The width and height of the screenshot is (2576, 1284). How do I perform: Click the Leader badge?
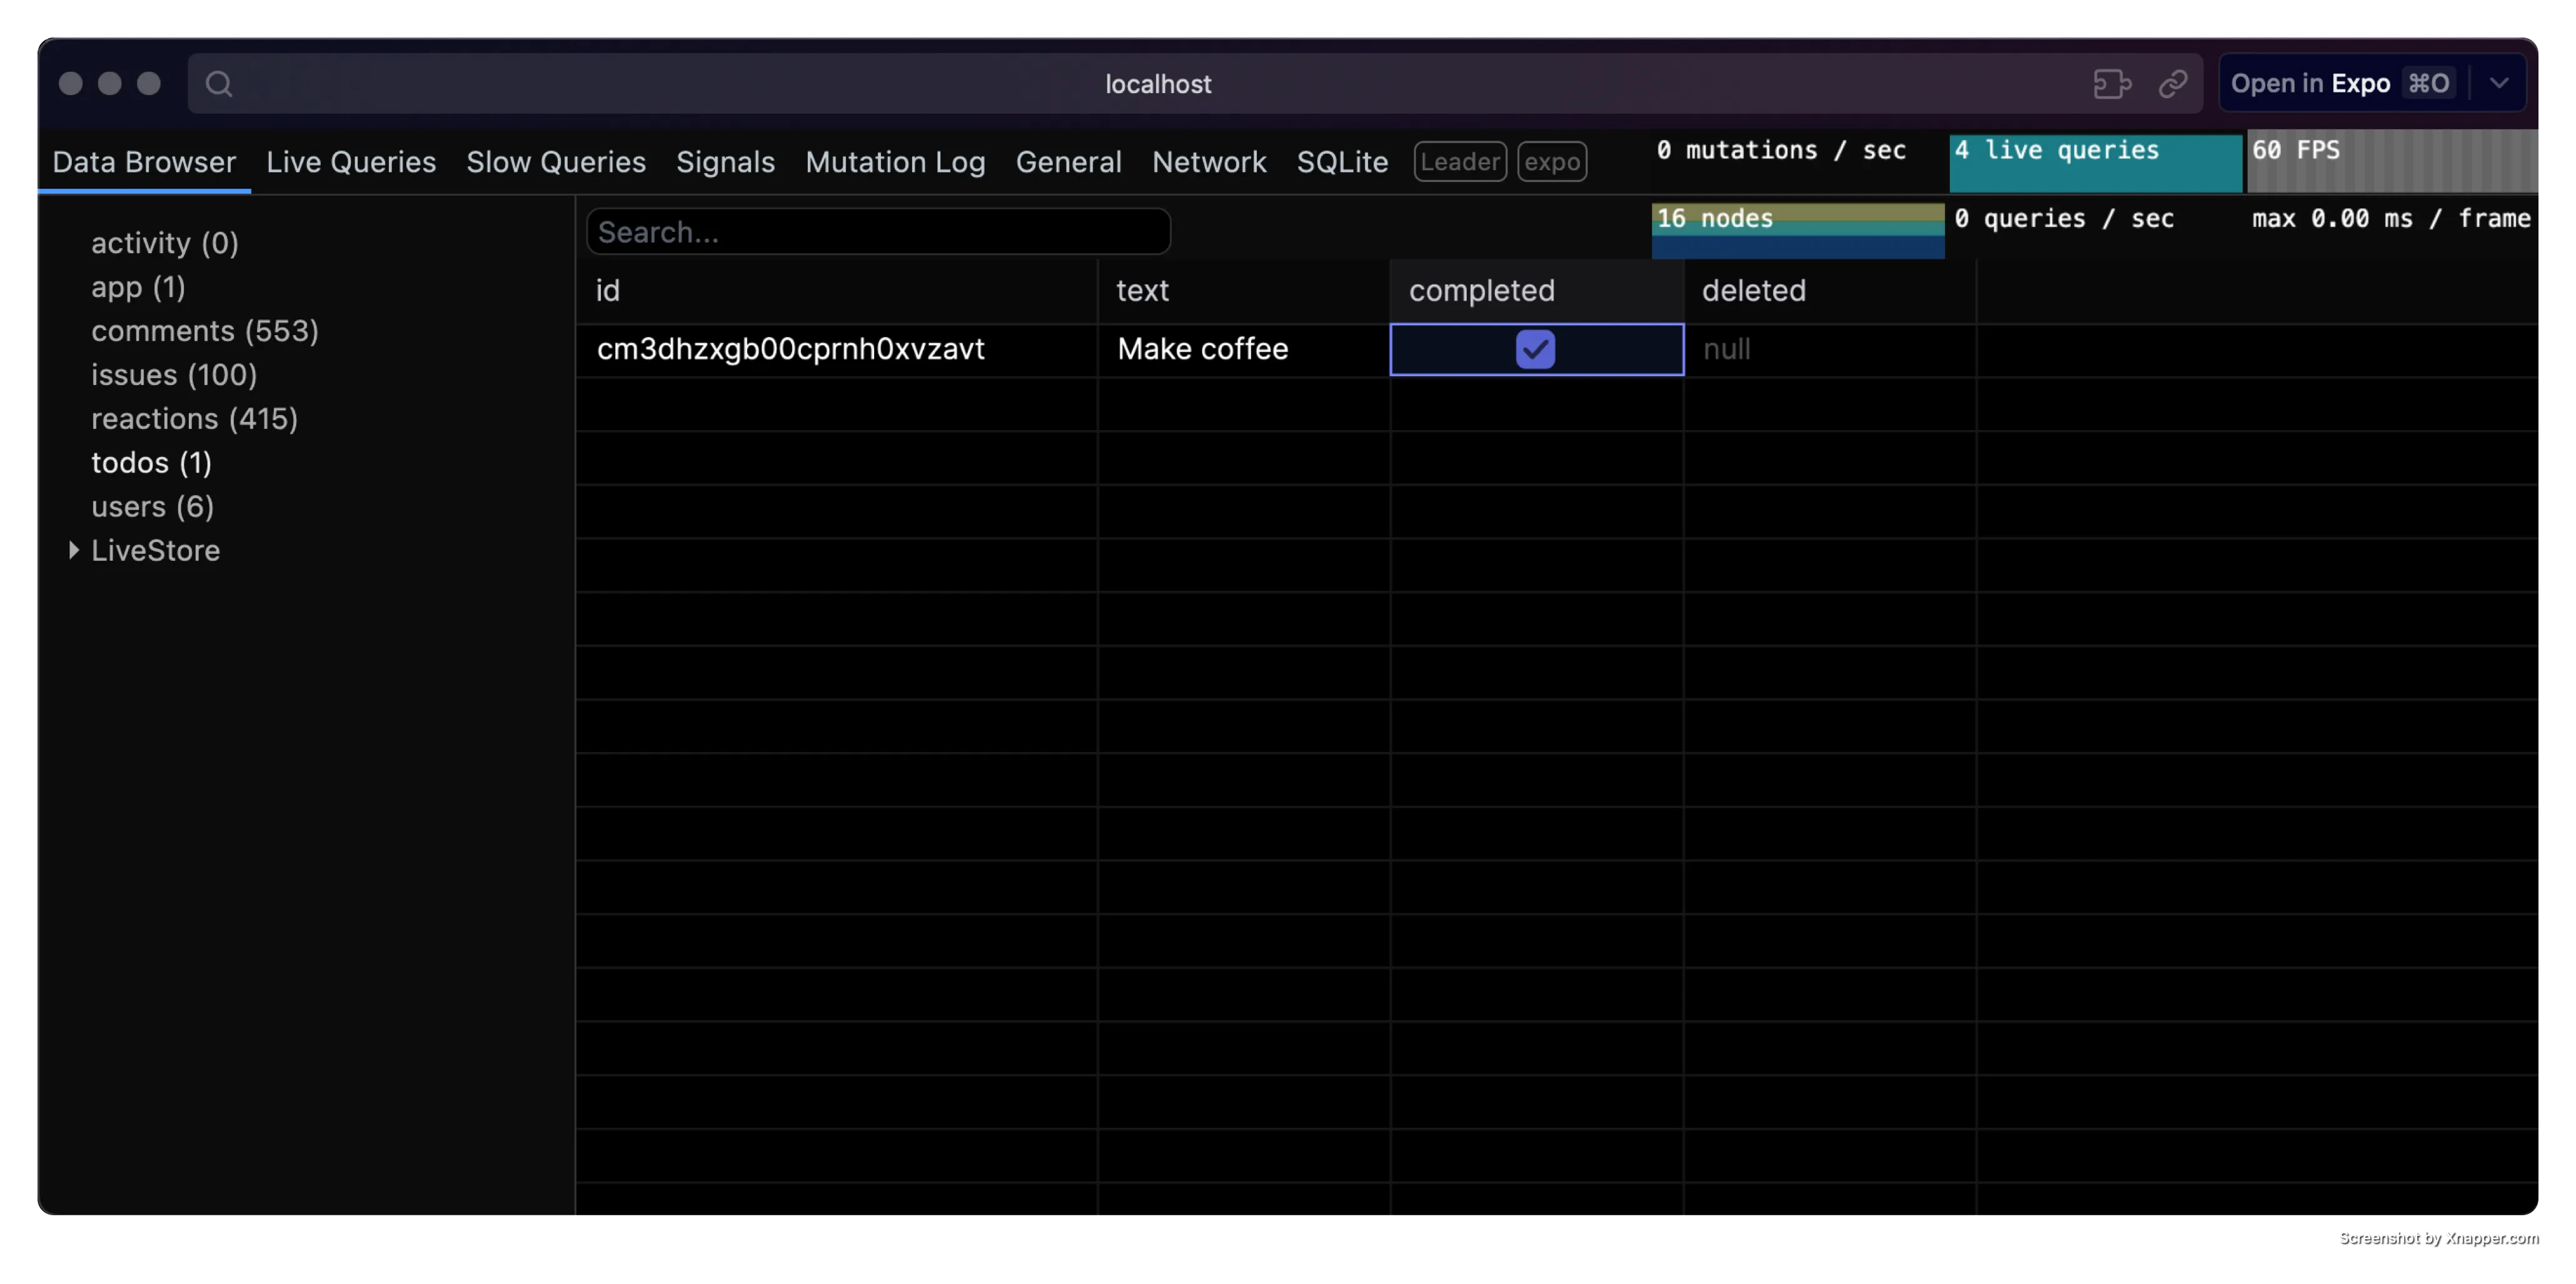[x=1460, y=162]
